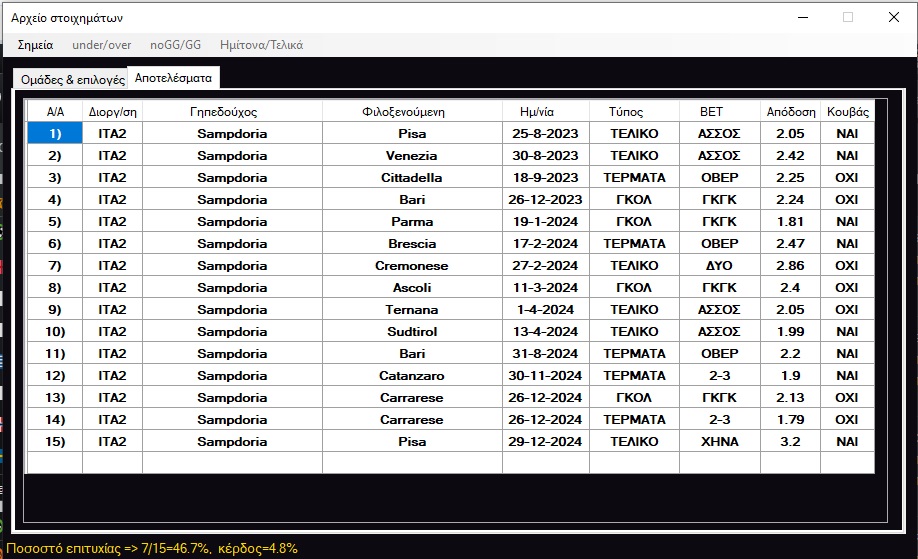Select the Αποτελέσματα tab
Viewport: 918px width, 559px height.
(x=174, y=77)
